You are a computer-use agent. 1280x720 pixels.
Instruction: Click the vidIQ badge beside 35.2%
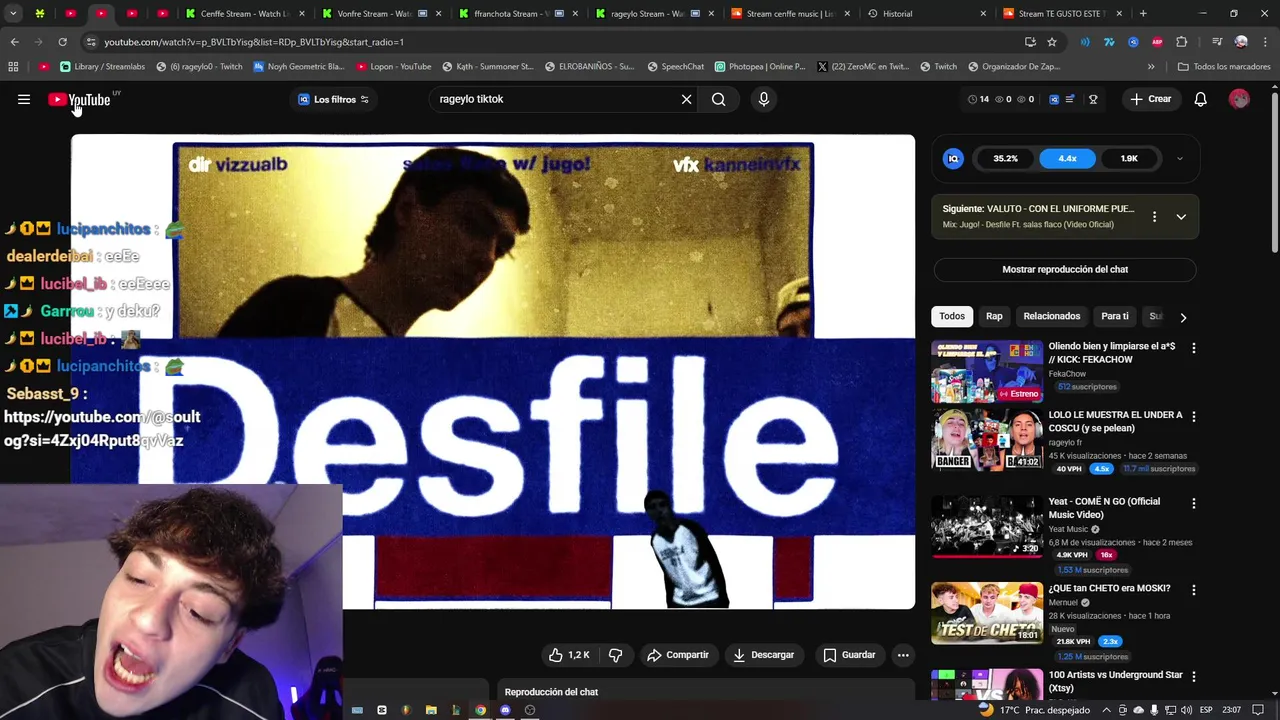tap(953, 158)
